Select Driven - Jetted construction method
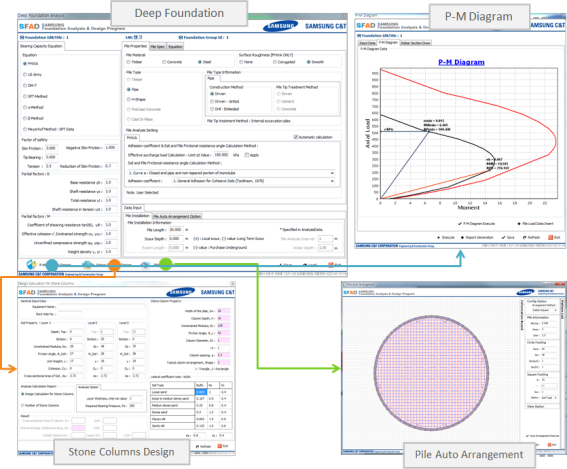This screenshot has width=567, height=469. click(212, 102)
